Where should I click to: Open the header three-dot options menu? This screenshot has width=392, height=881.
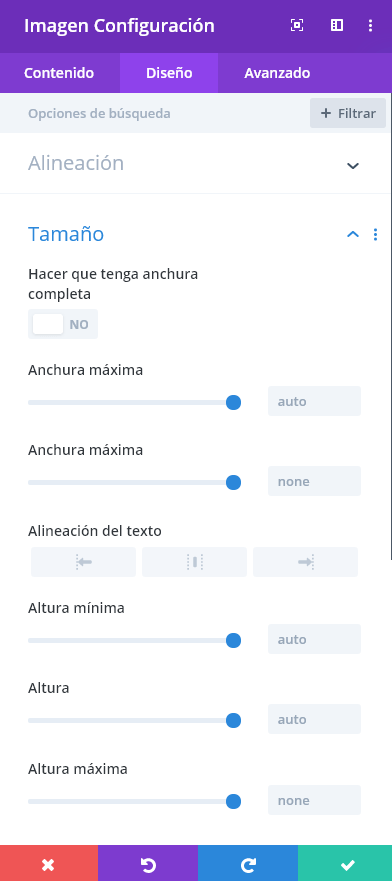click(x=370, y=25)
